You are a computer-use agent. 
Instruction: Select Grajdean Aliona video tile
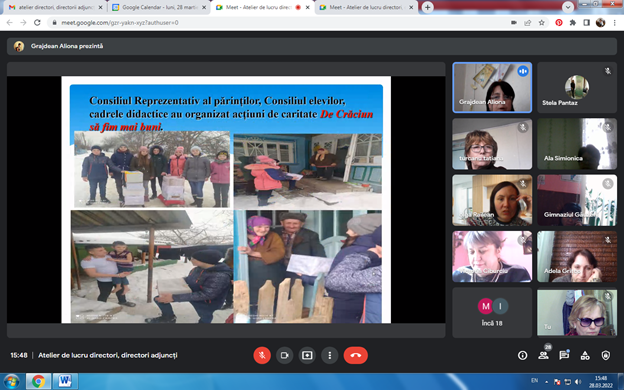point(492,88)
